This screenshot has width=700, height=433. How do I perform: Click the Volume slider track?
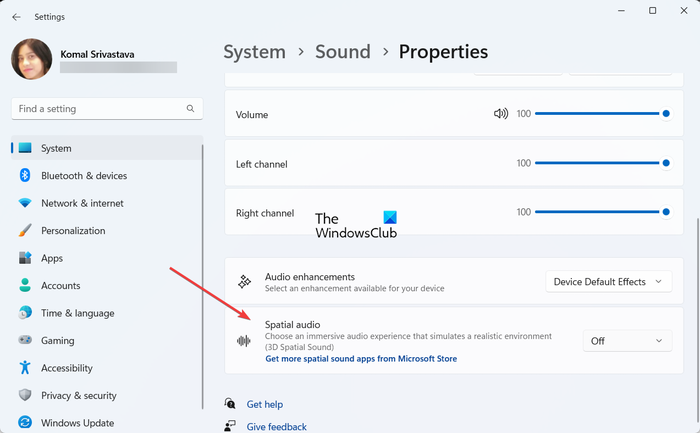[x=600, y=114]
